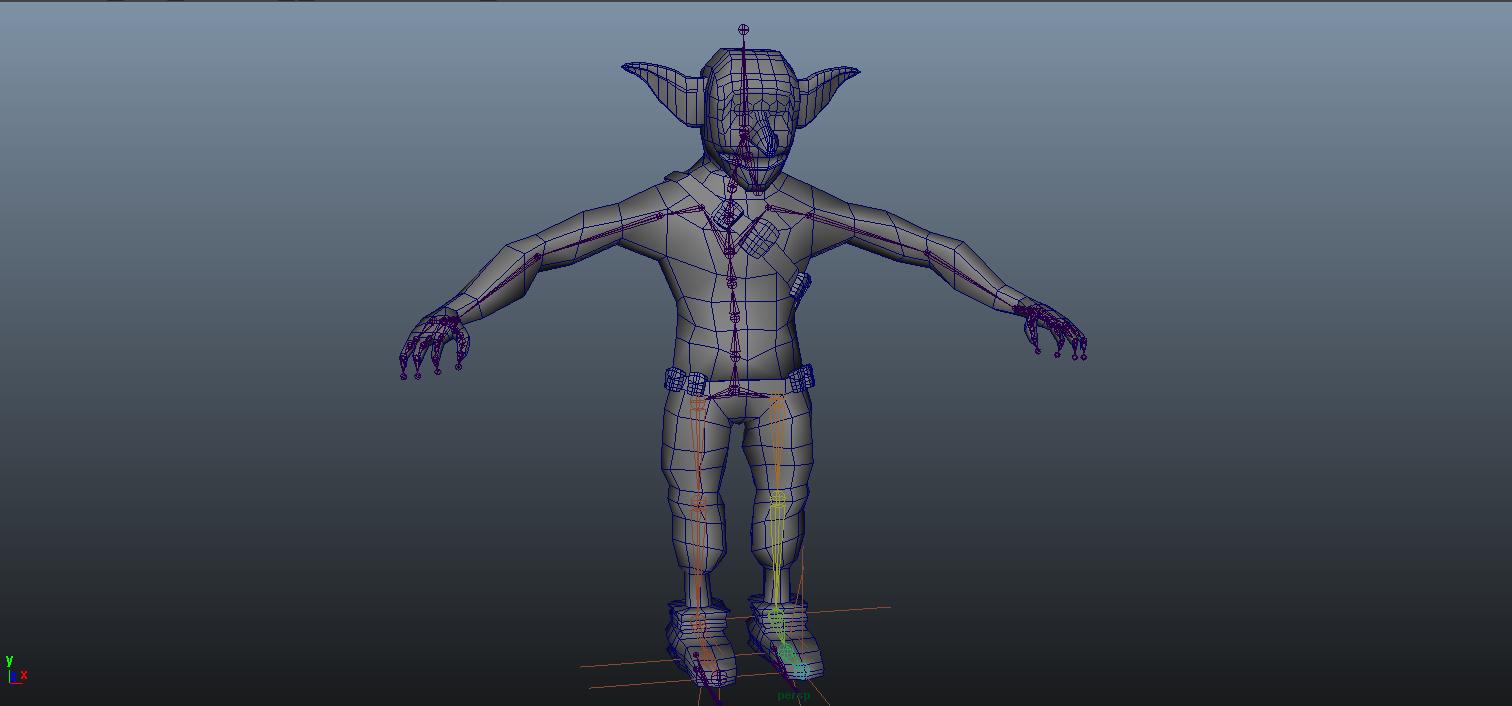
Task: Click the goblin's hand on the screen's left
Action: pyautogui.click(x=433, y=344)
